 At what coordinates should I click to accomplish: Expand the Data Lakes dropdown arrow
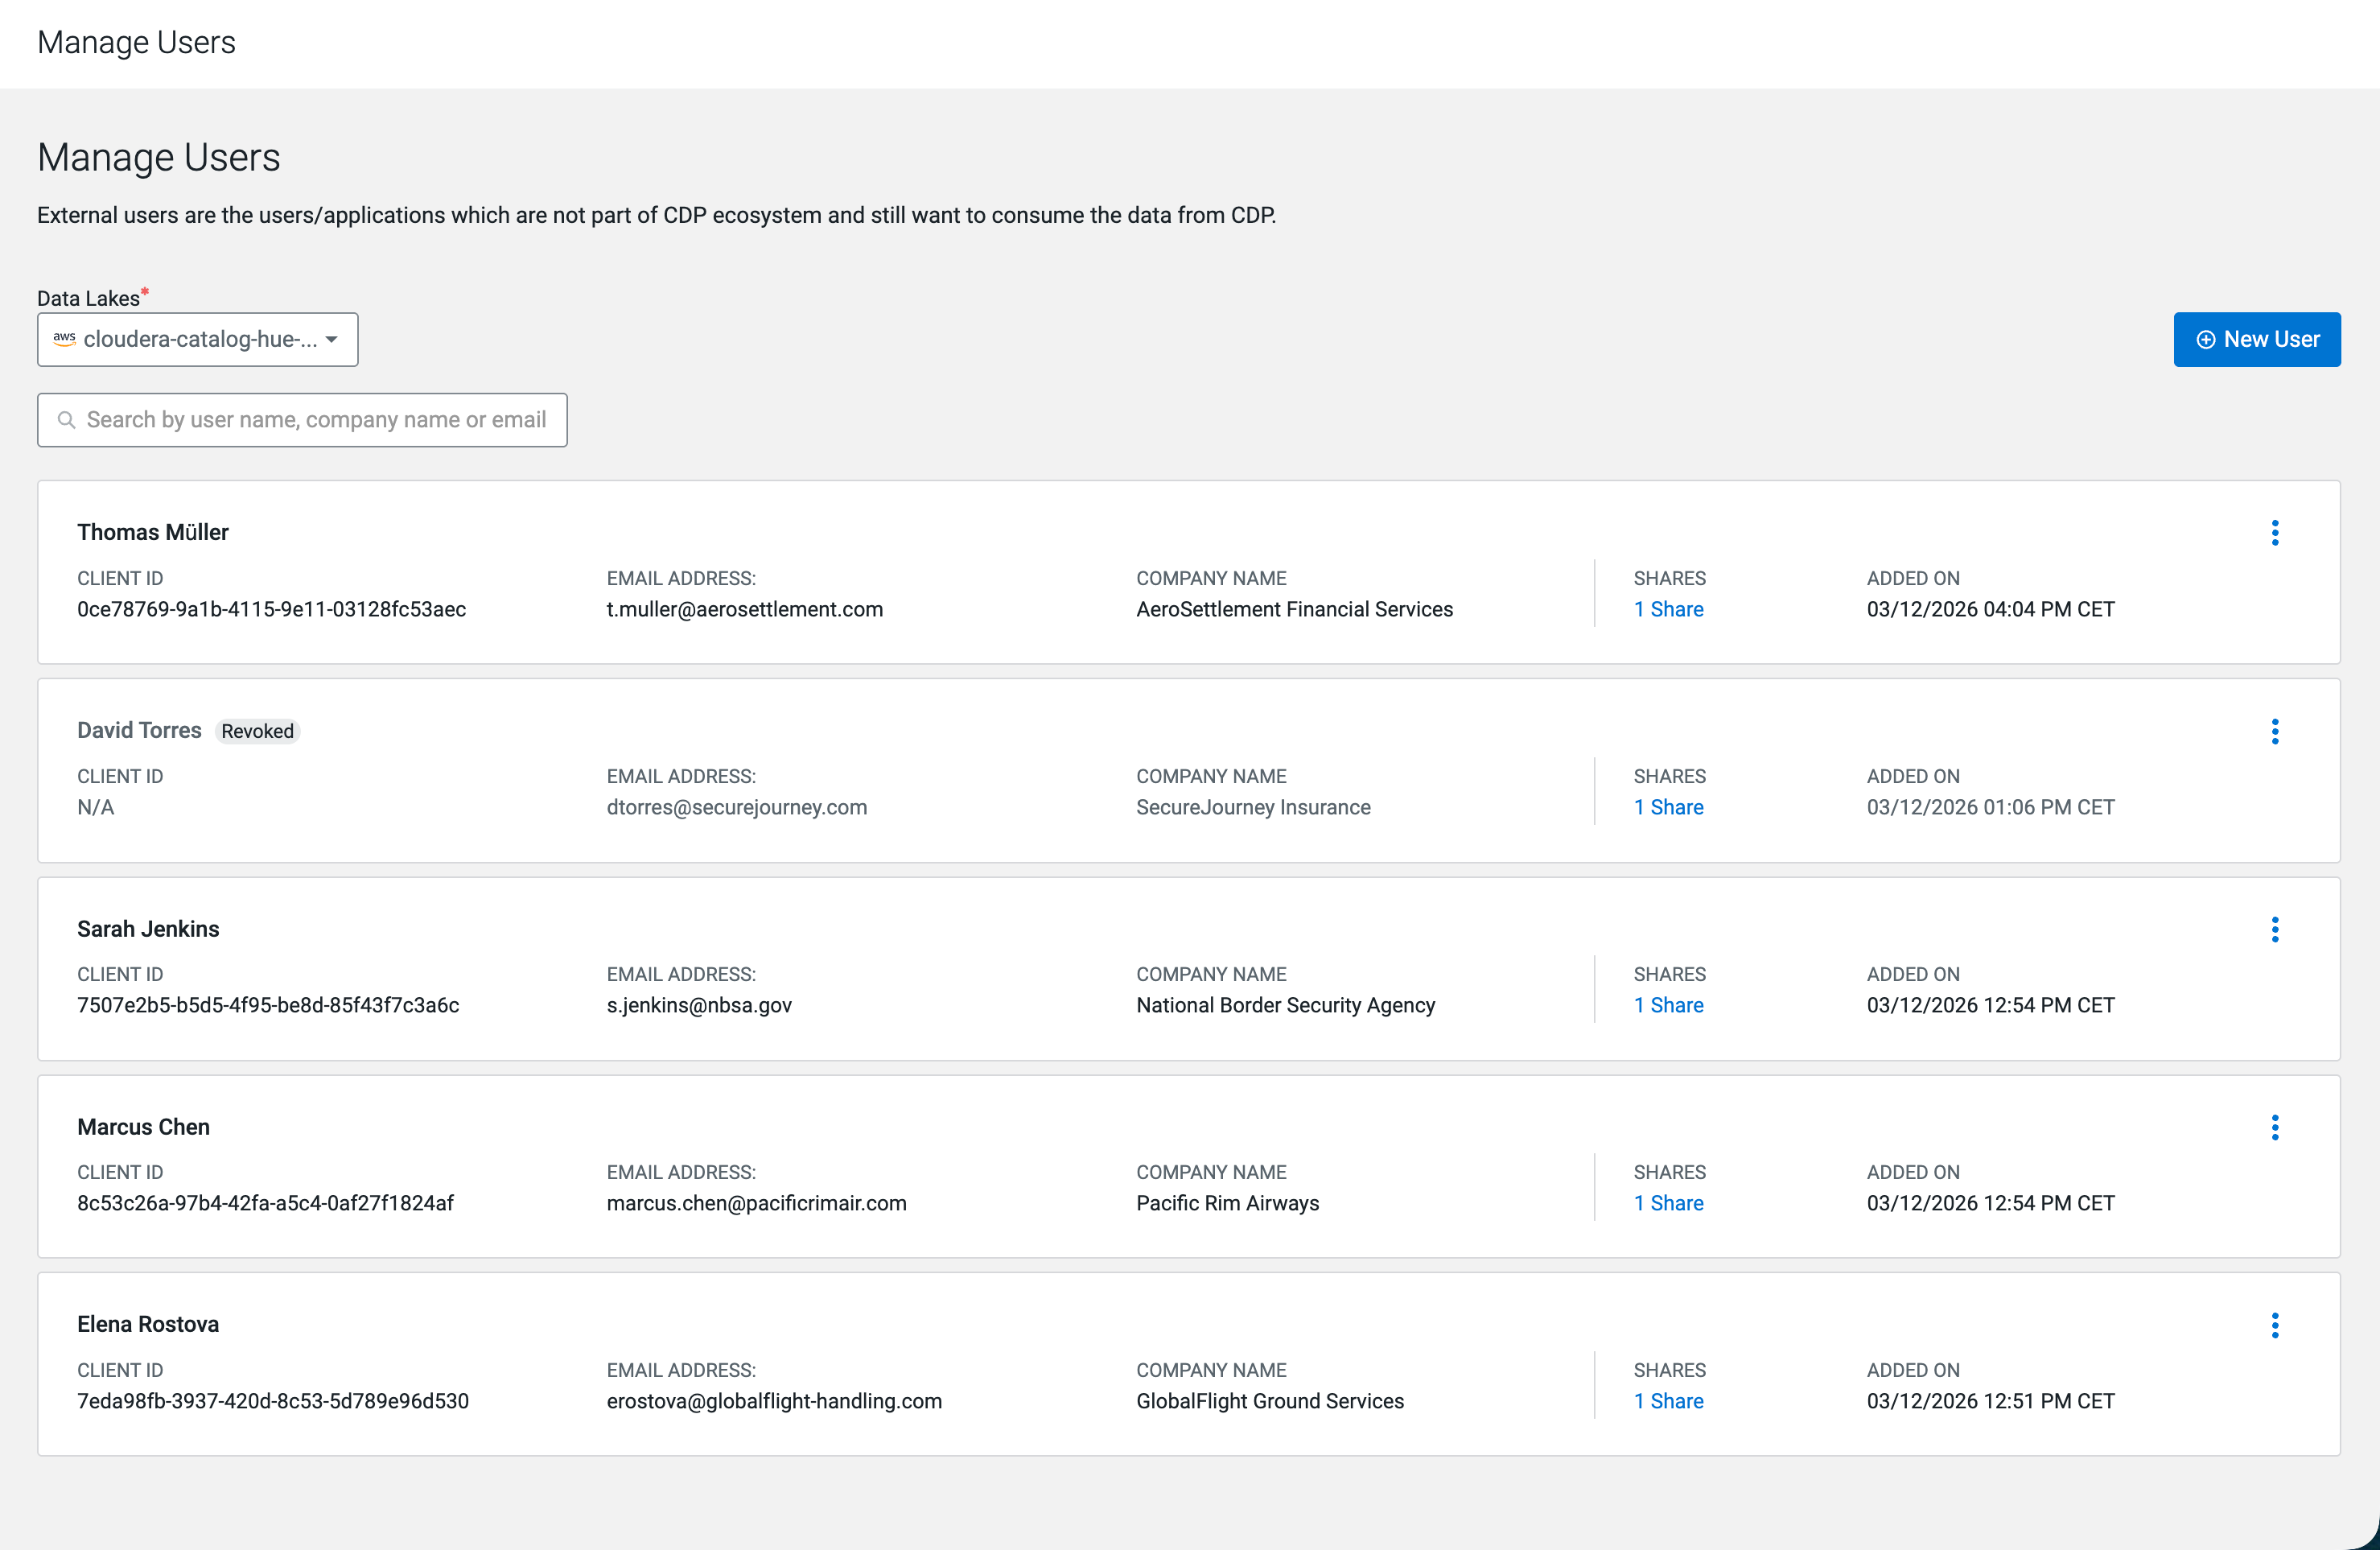coord(332,339)
